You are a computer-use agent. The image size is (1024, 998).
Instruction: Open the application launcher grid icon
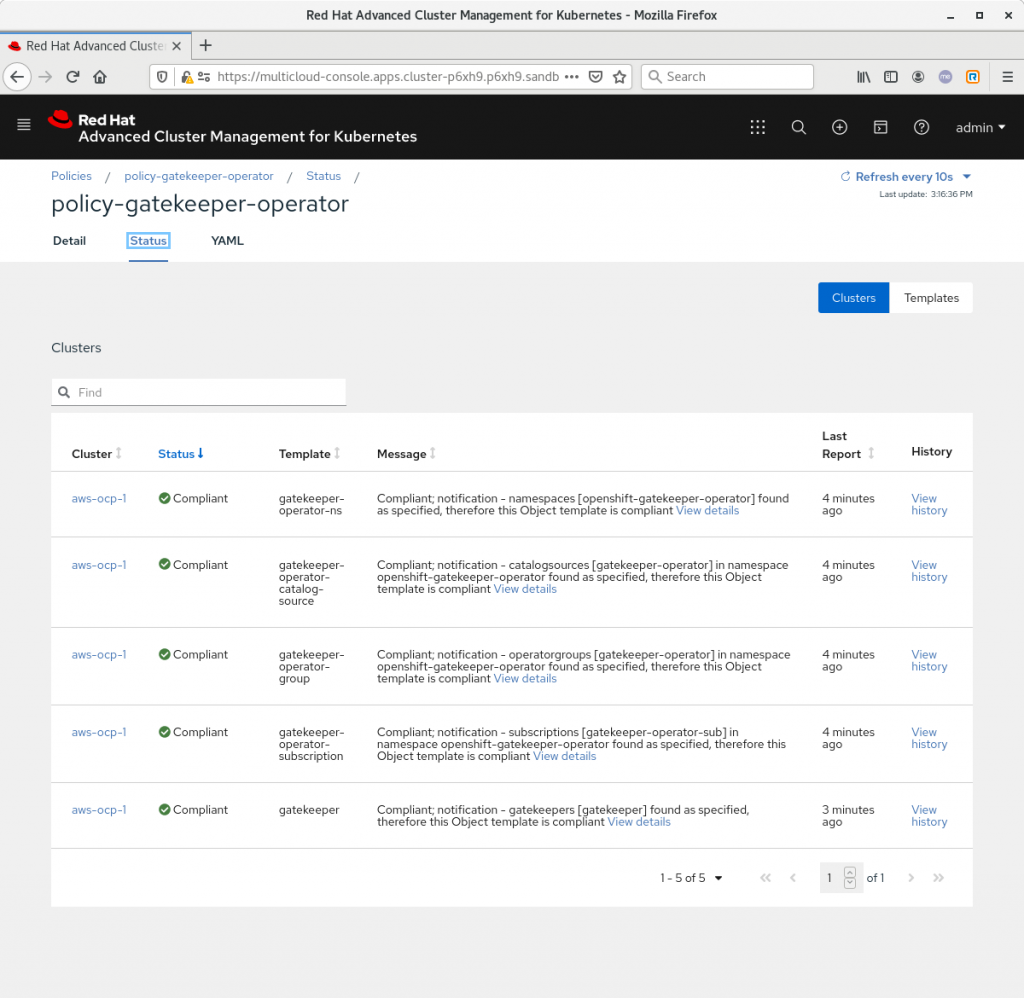coord(757,127)
